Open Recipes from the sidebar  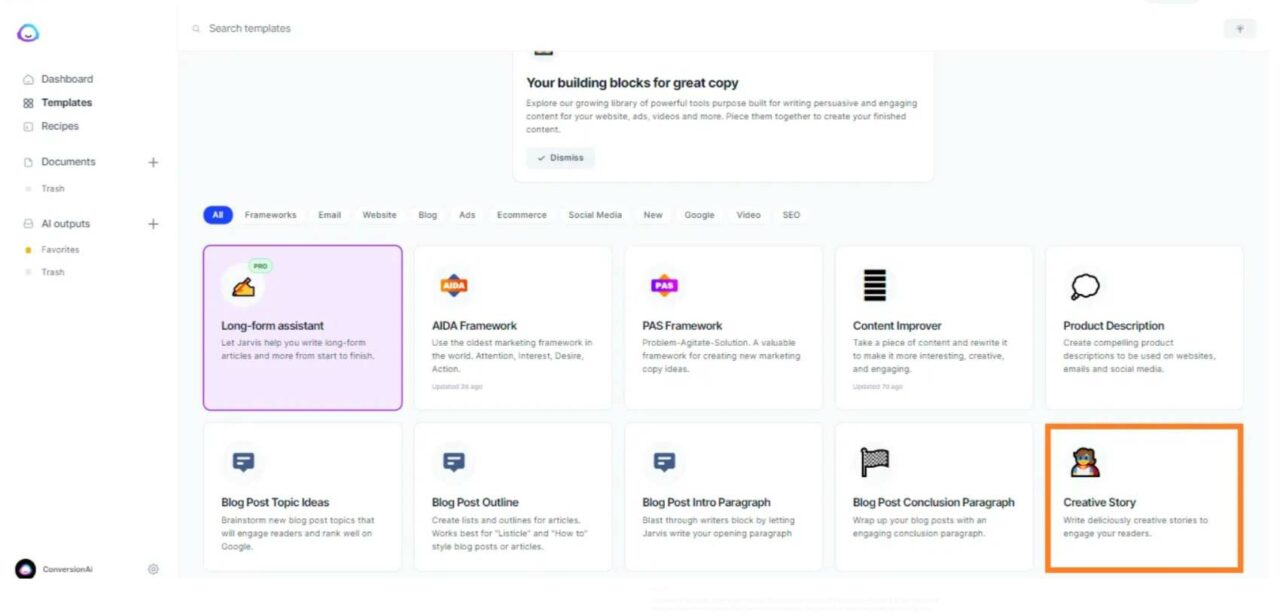61,125
